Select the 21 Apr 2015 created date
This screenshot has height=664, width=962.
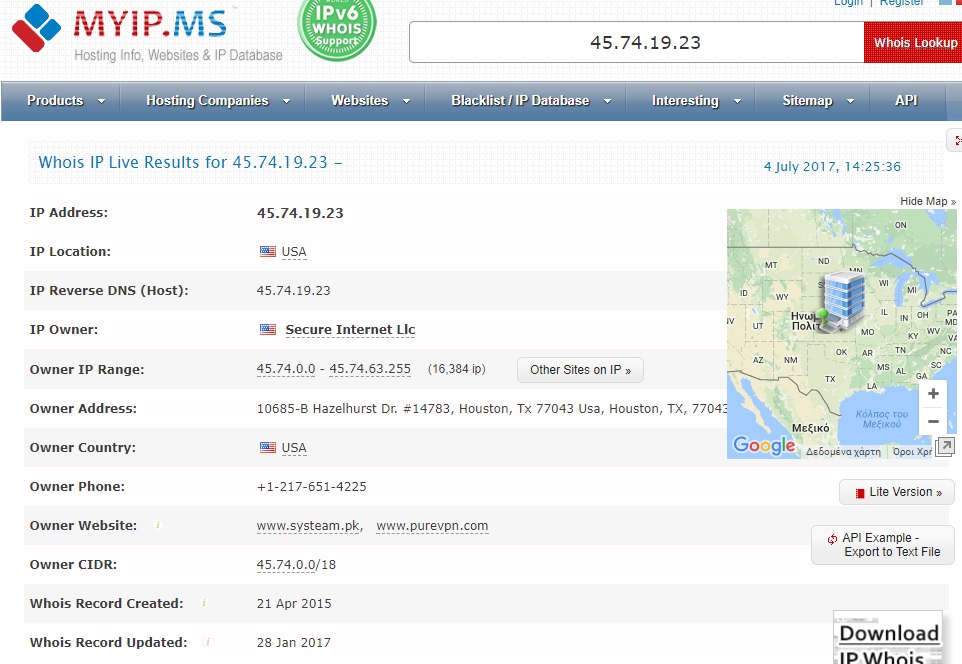coord(294,603)
